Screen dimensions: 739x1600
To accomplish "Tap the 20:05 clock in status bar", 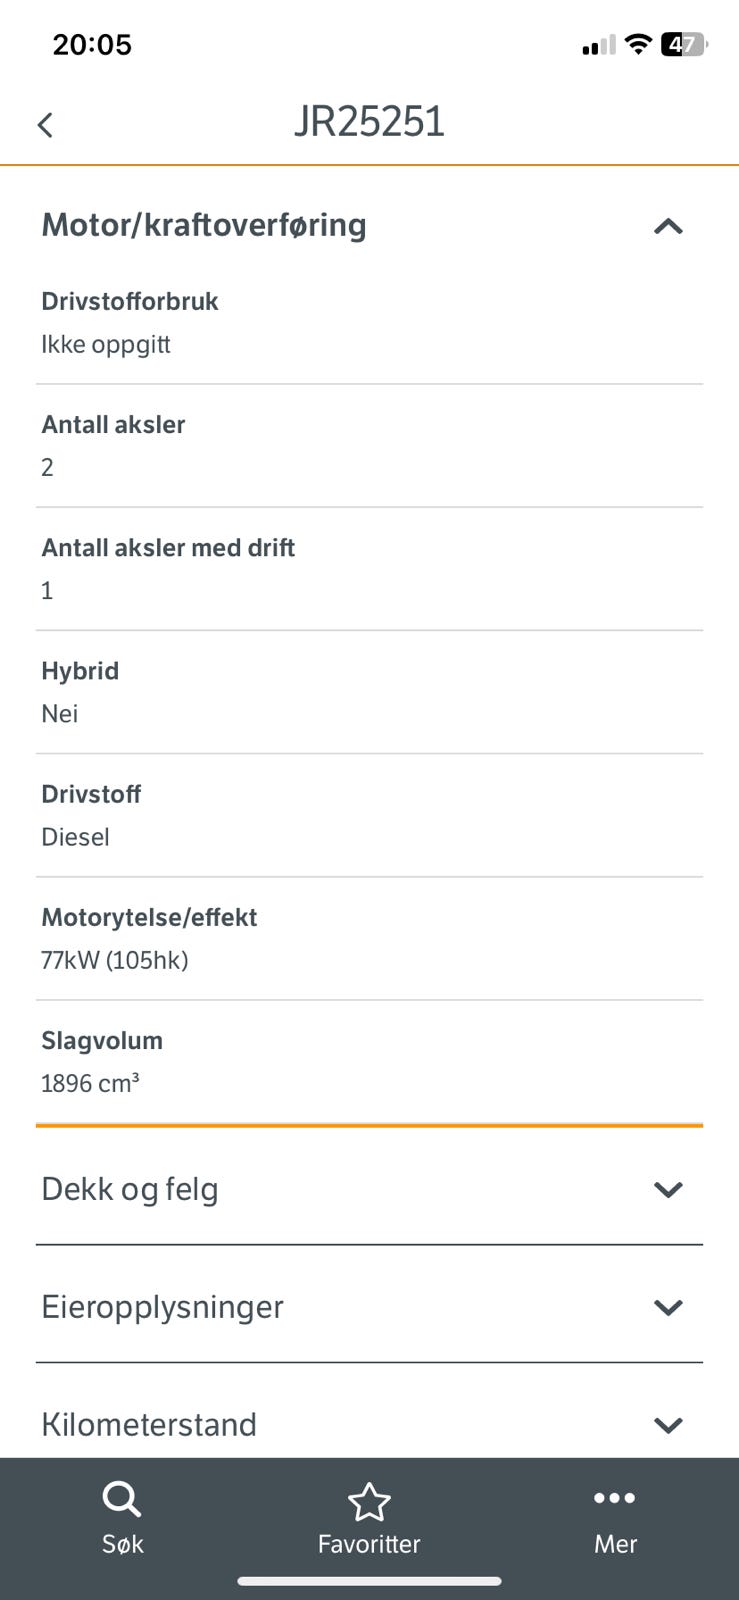I will coord(92,45).
